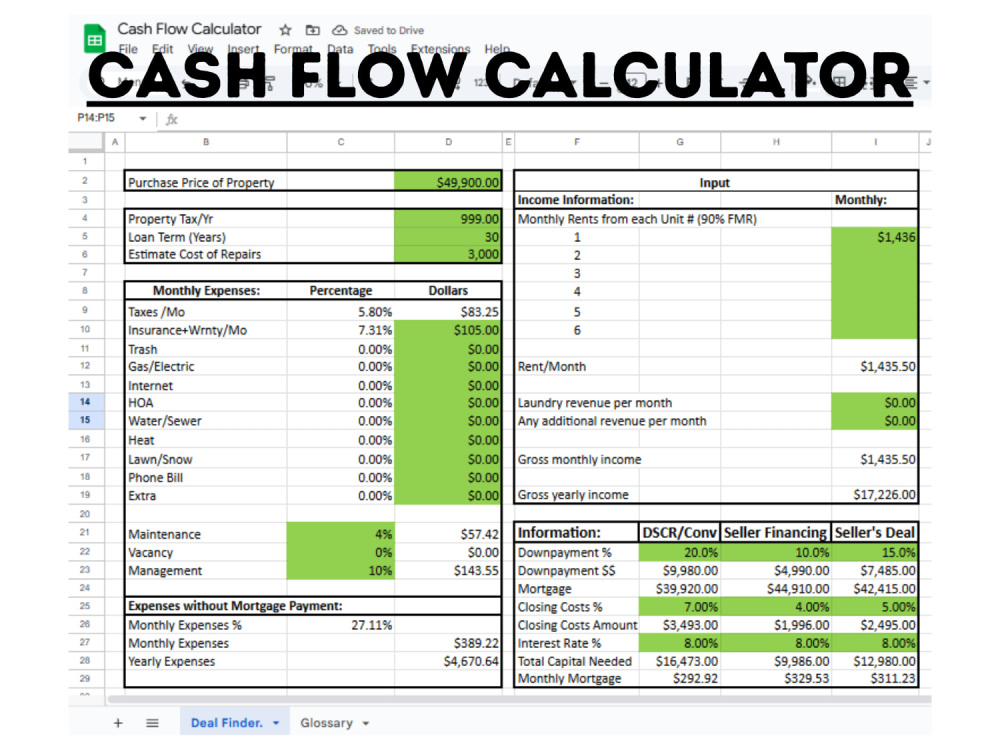Image resolution: width=1000 pixels, height=750 pixels.
Task: Open the Extensions menu
Action: pyautogui.click(x=440, y=48)
